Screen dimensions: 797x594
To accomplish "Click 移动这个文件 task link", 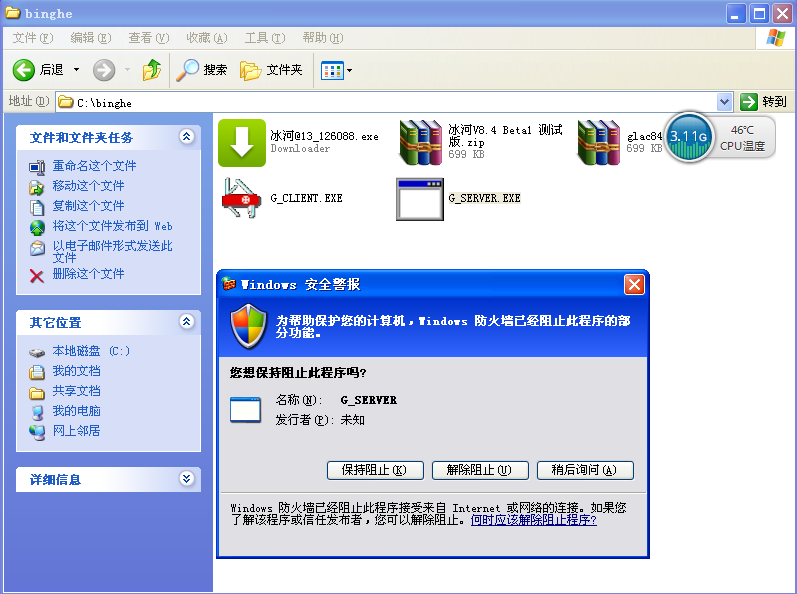I will (88, 185).
